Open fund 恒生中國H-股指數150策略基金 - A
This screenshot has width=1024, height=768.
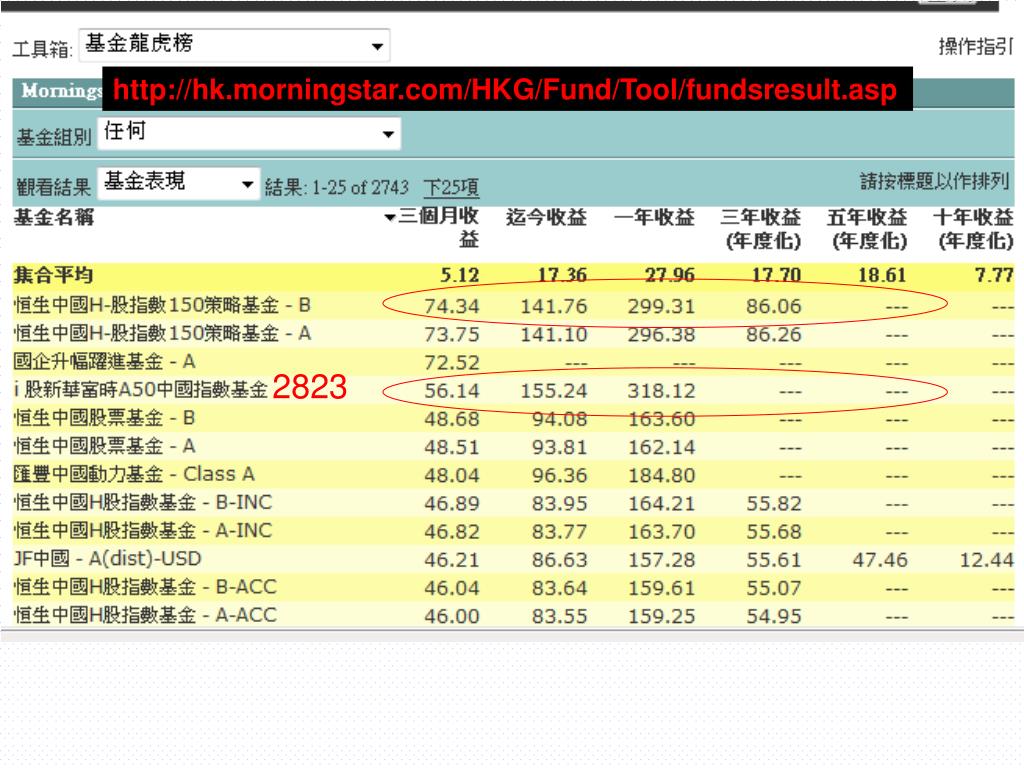point(162,333)
